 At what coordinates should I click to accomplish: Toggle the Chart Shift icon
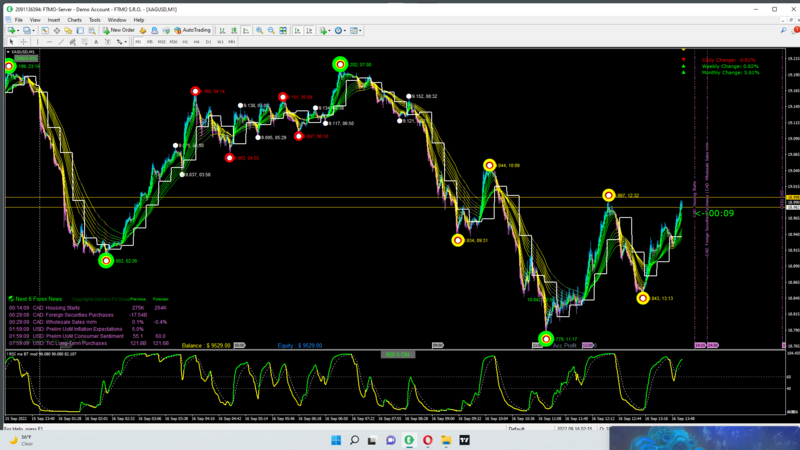[x=309, y=31]
